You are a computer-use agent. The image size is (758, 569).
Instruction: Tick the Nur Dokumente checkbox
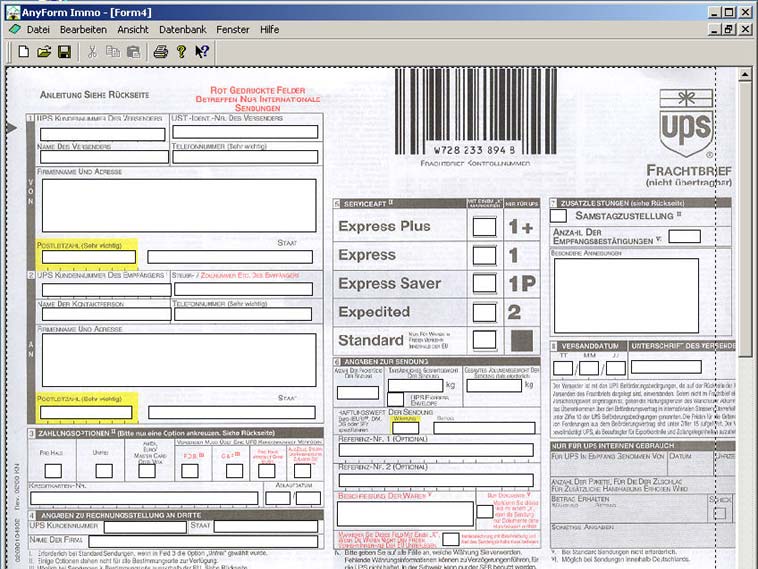point(484,511)
